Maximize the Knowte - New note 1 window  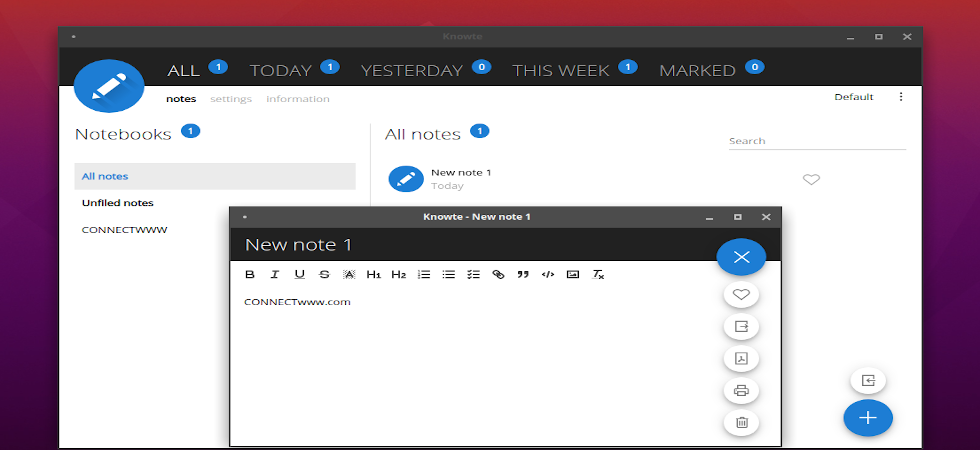click(738, 217)
